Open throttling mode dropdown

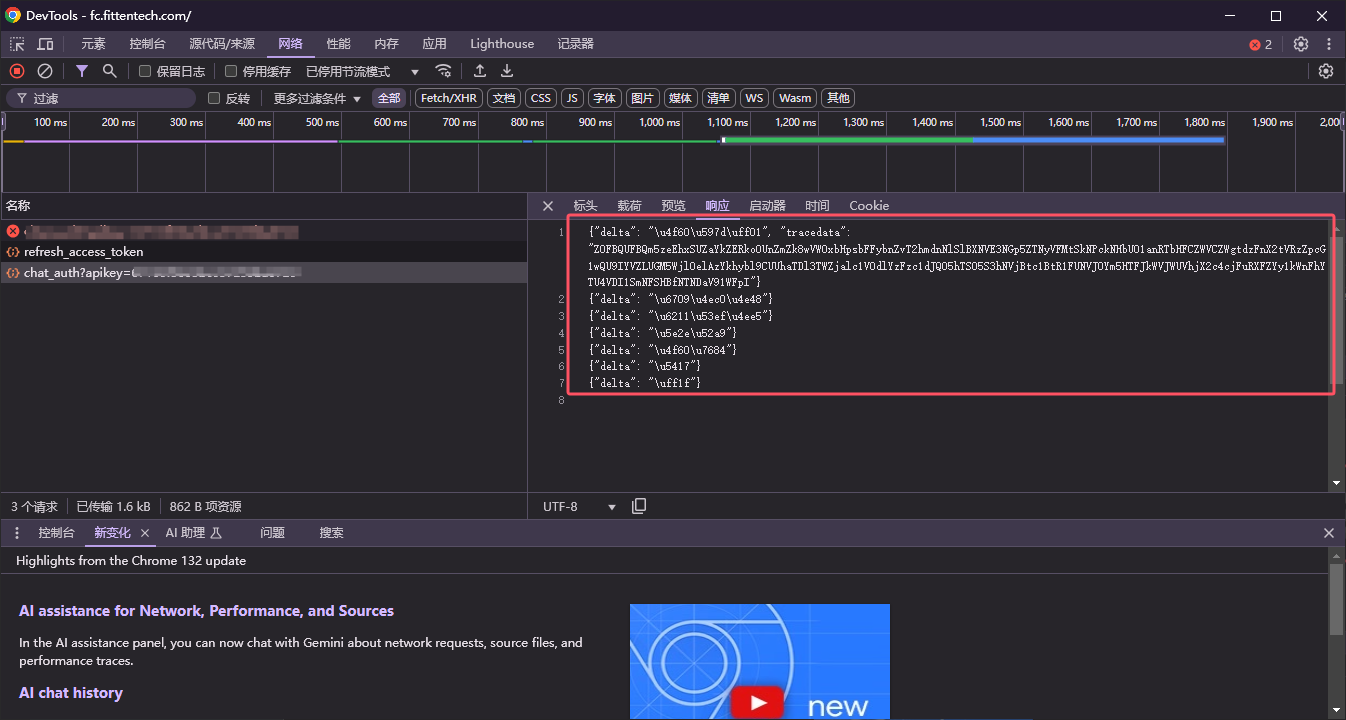[363, 71]
